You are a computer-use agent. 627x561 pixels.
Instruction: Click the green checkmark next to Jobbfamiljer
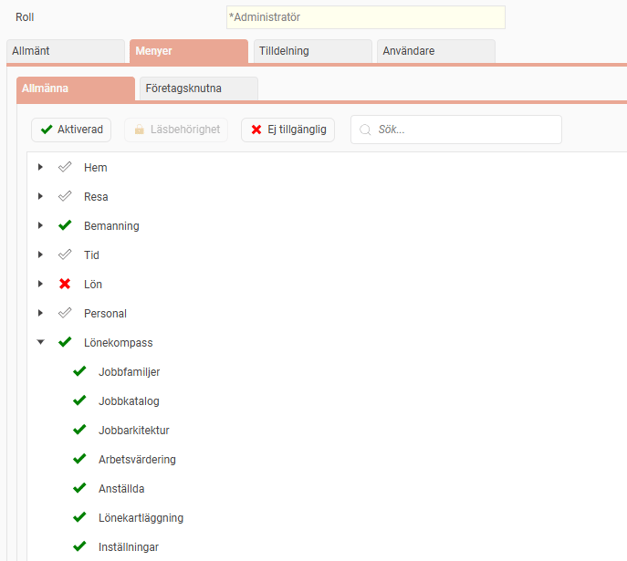pos(80,372)
